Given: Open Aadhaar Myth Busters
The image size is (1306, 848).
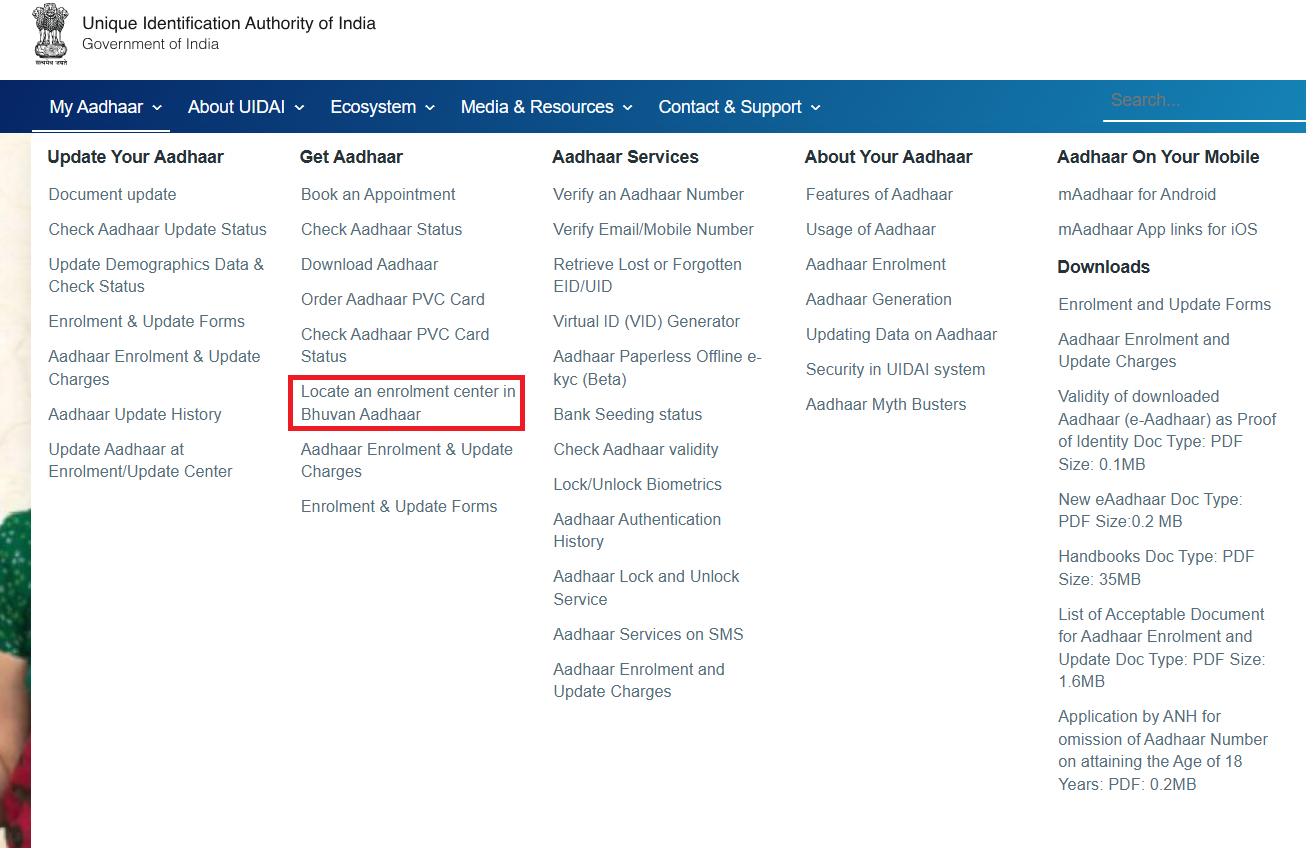Looking at the screenshot, I should [x=886, y=404].
